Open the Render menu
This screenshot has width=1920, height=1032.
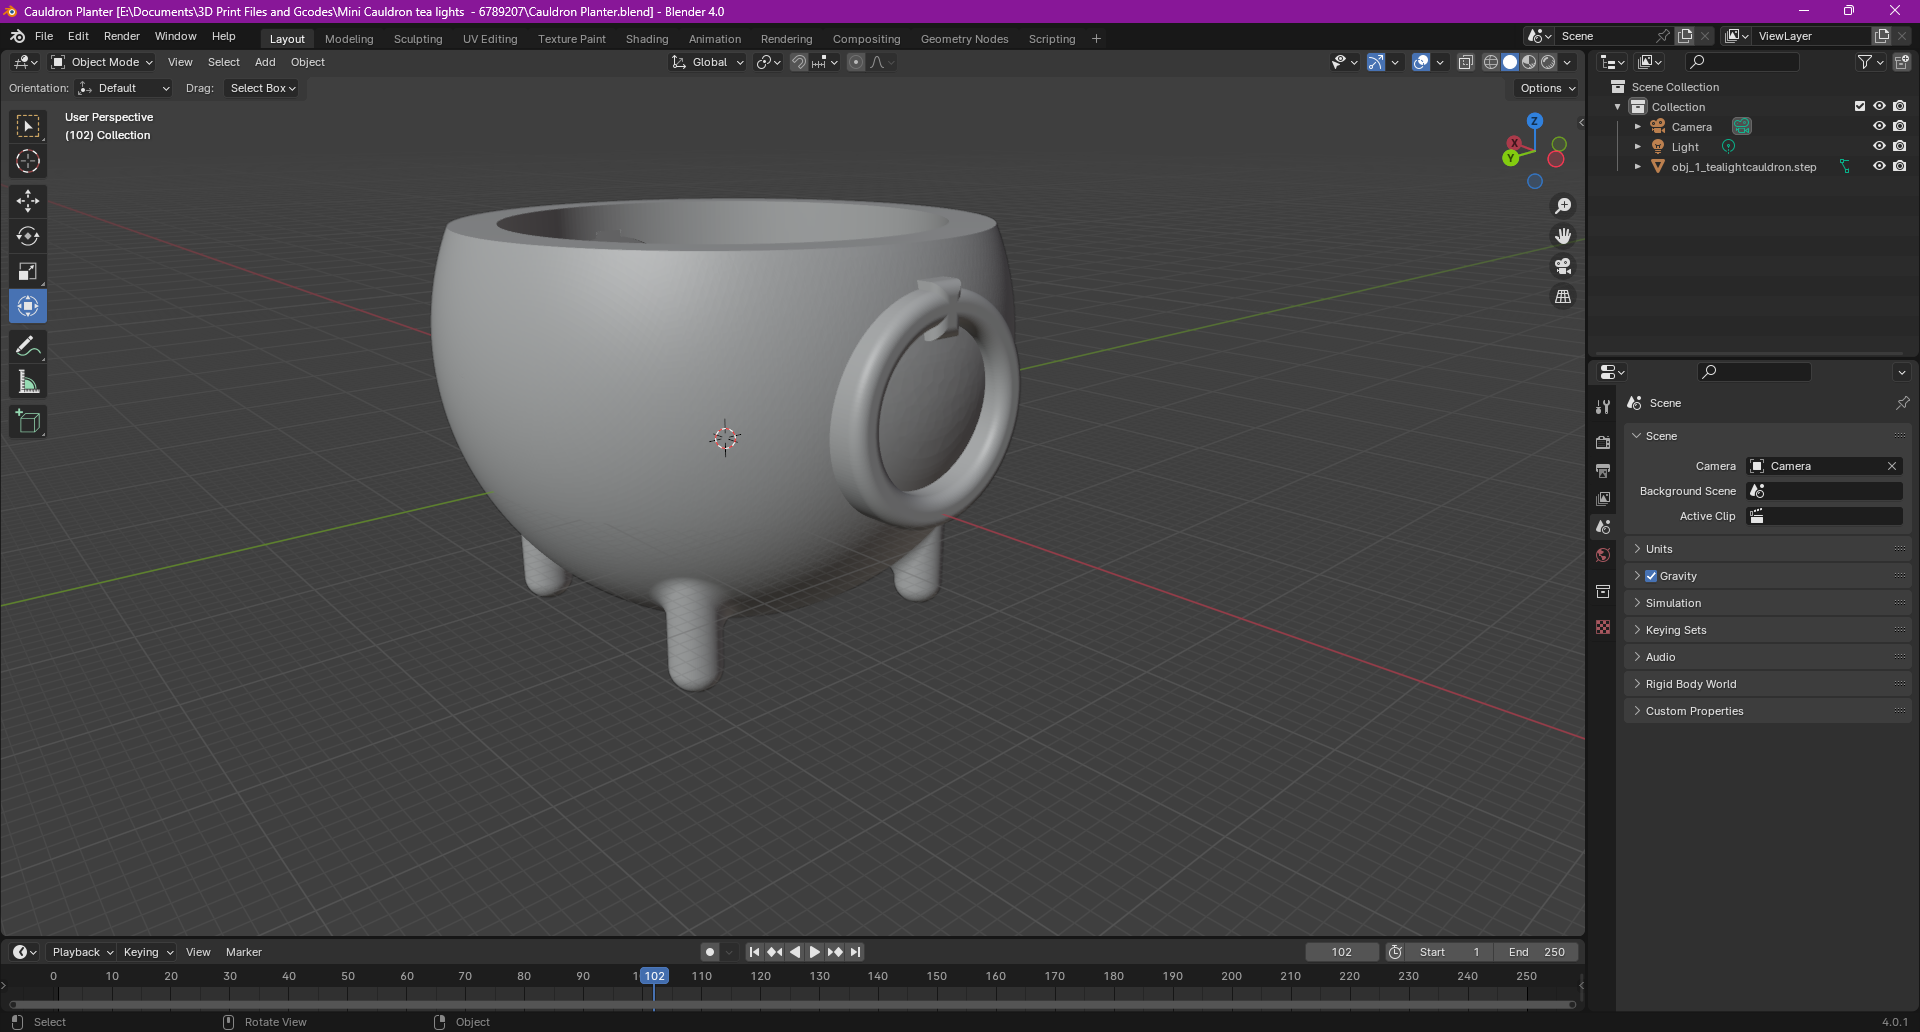[122, 36]
